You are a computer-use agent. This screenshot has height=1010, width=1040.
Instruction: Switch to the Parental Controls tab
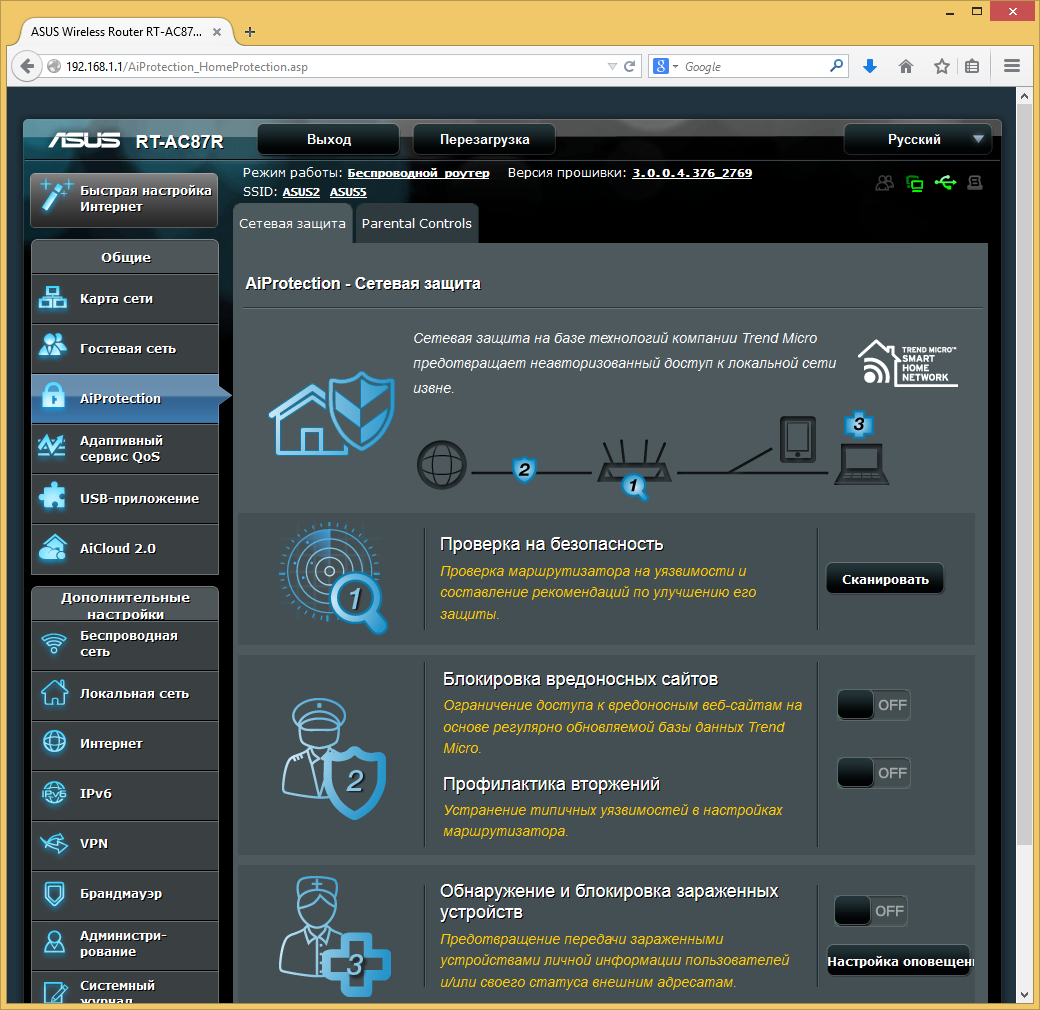(417, 223)
